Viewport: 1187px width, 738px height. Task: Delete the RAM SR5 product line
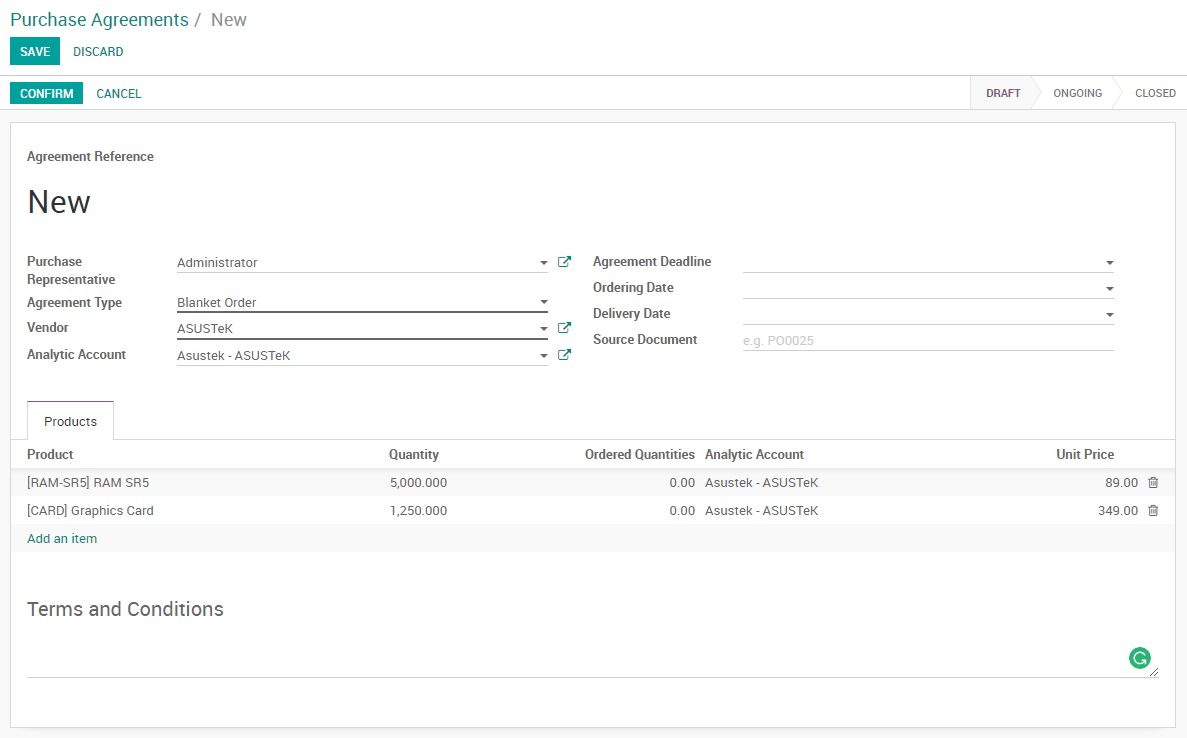[x=1153, y=483]
